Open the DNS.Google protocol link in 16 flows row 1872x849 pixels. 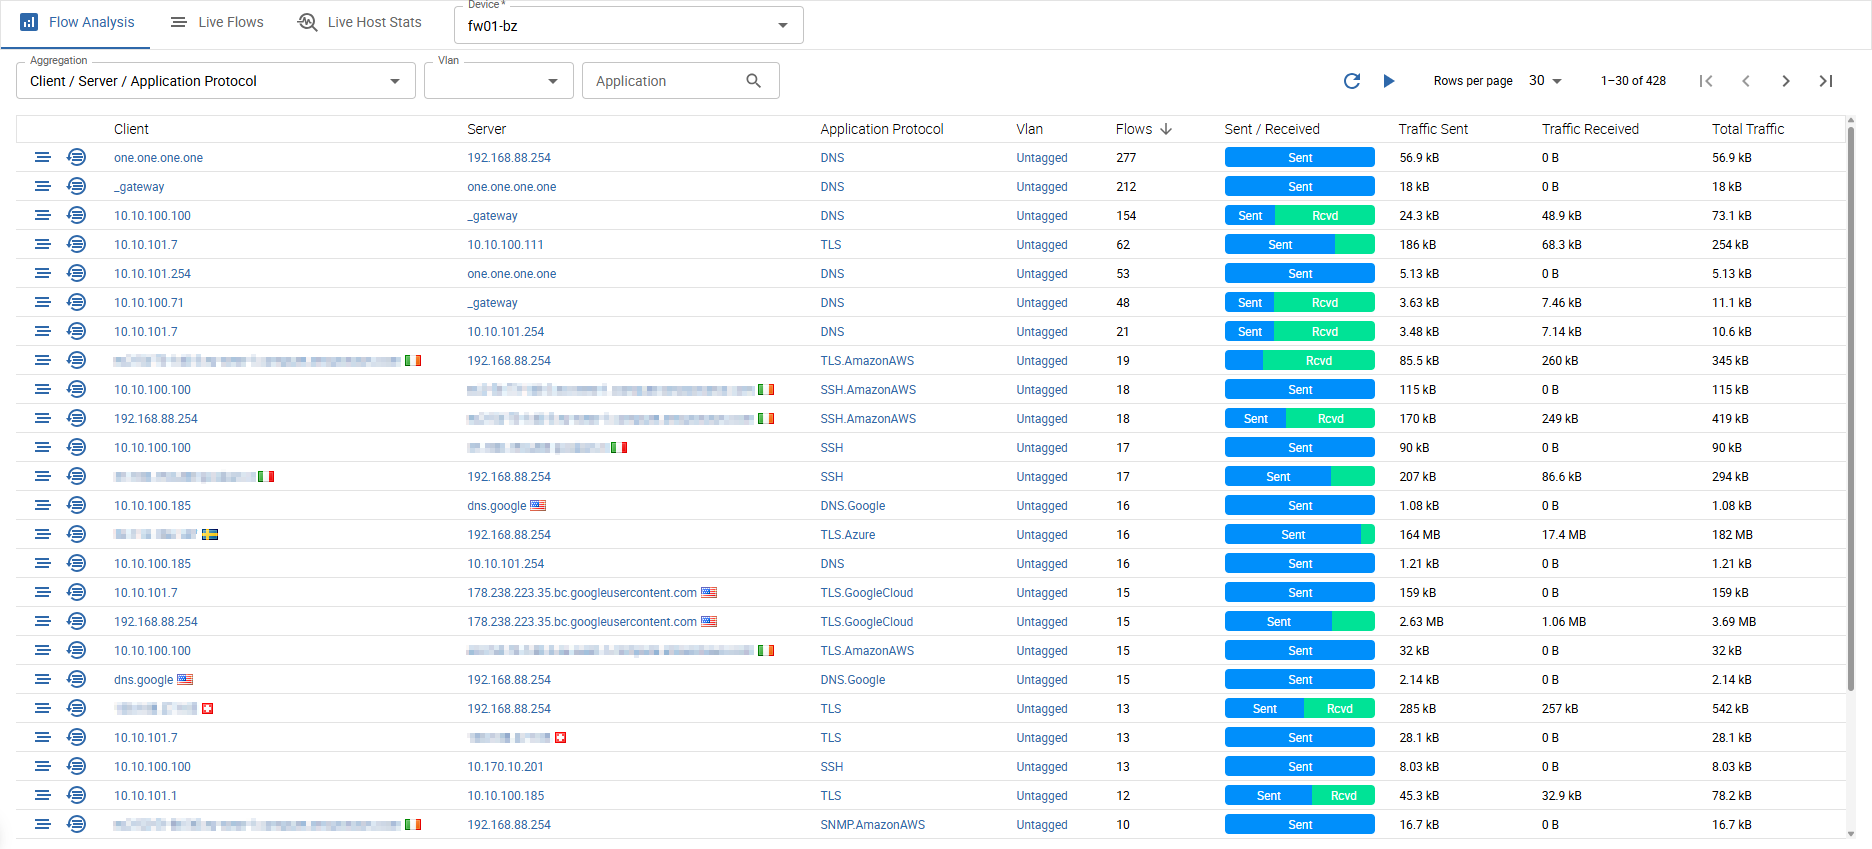(x=853, y=506)
